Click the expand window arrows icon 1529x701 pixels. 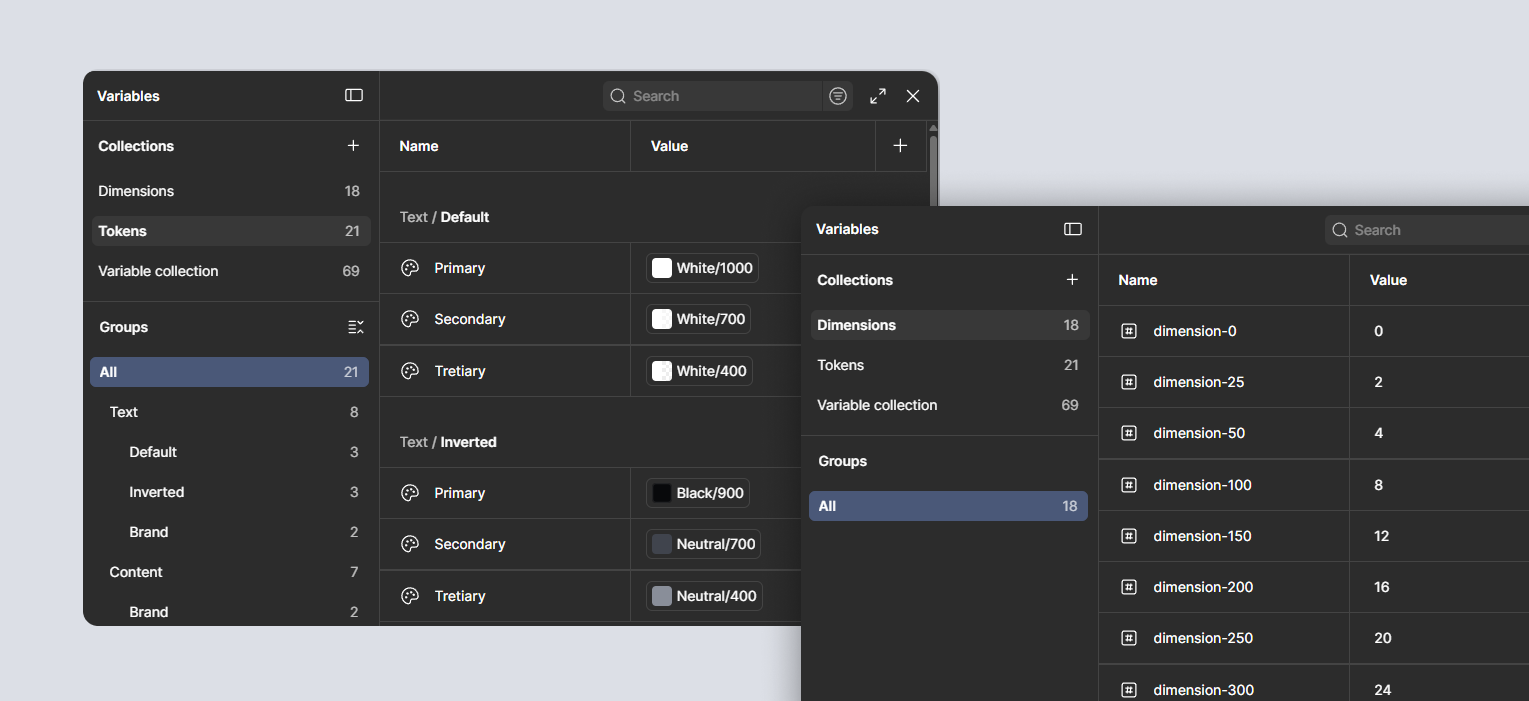(878, 96)
